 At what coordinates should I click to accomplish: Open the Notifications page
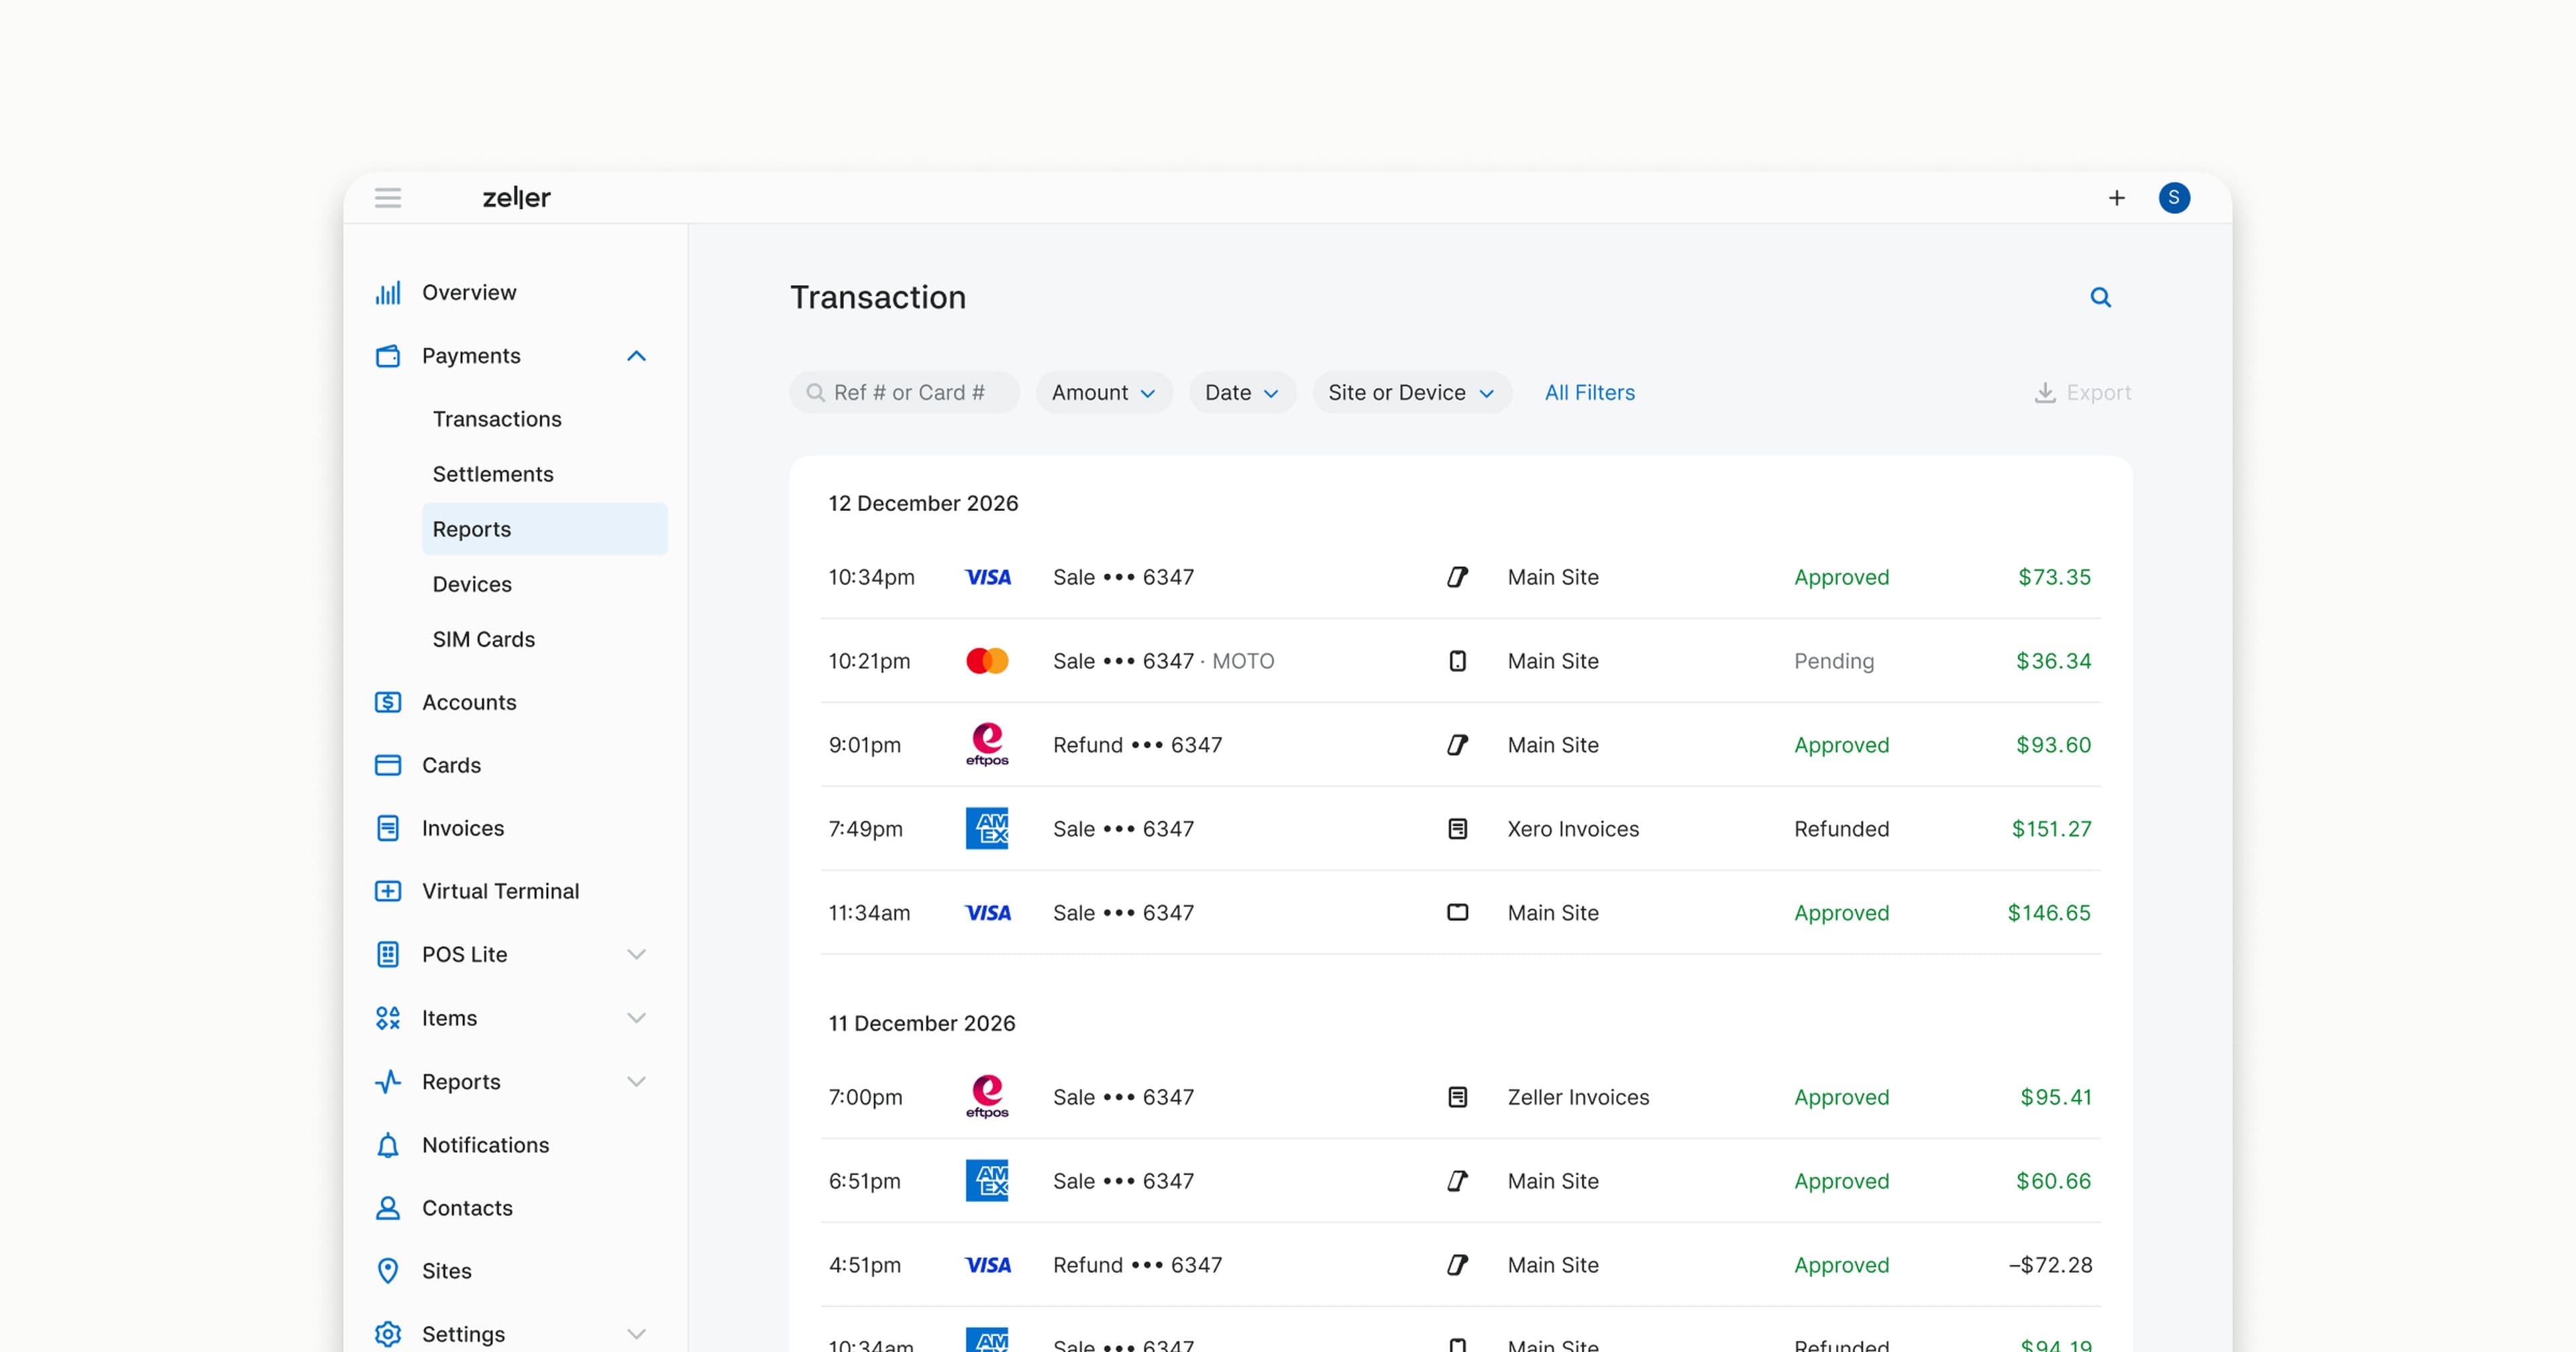(486, 1145)
